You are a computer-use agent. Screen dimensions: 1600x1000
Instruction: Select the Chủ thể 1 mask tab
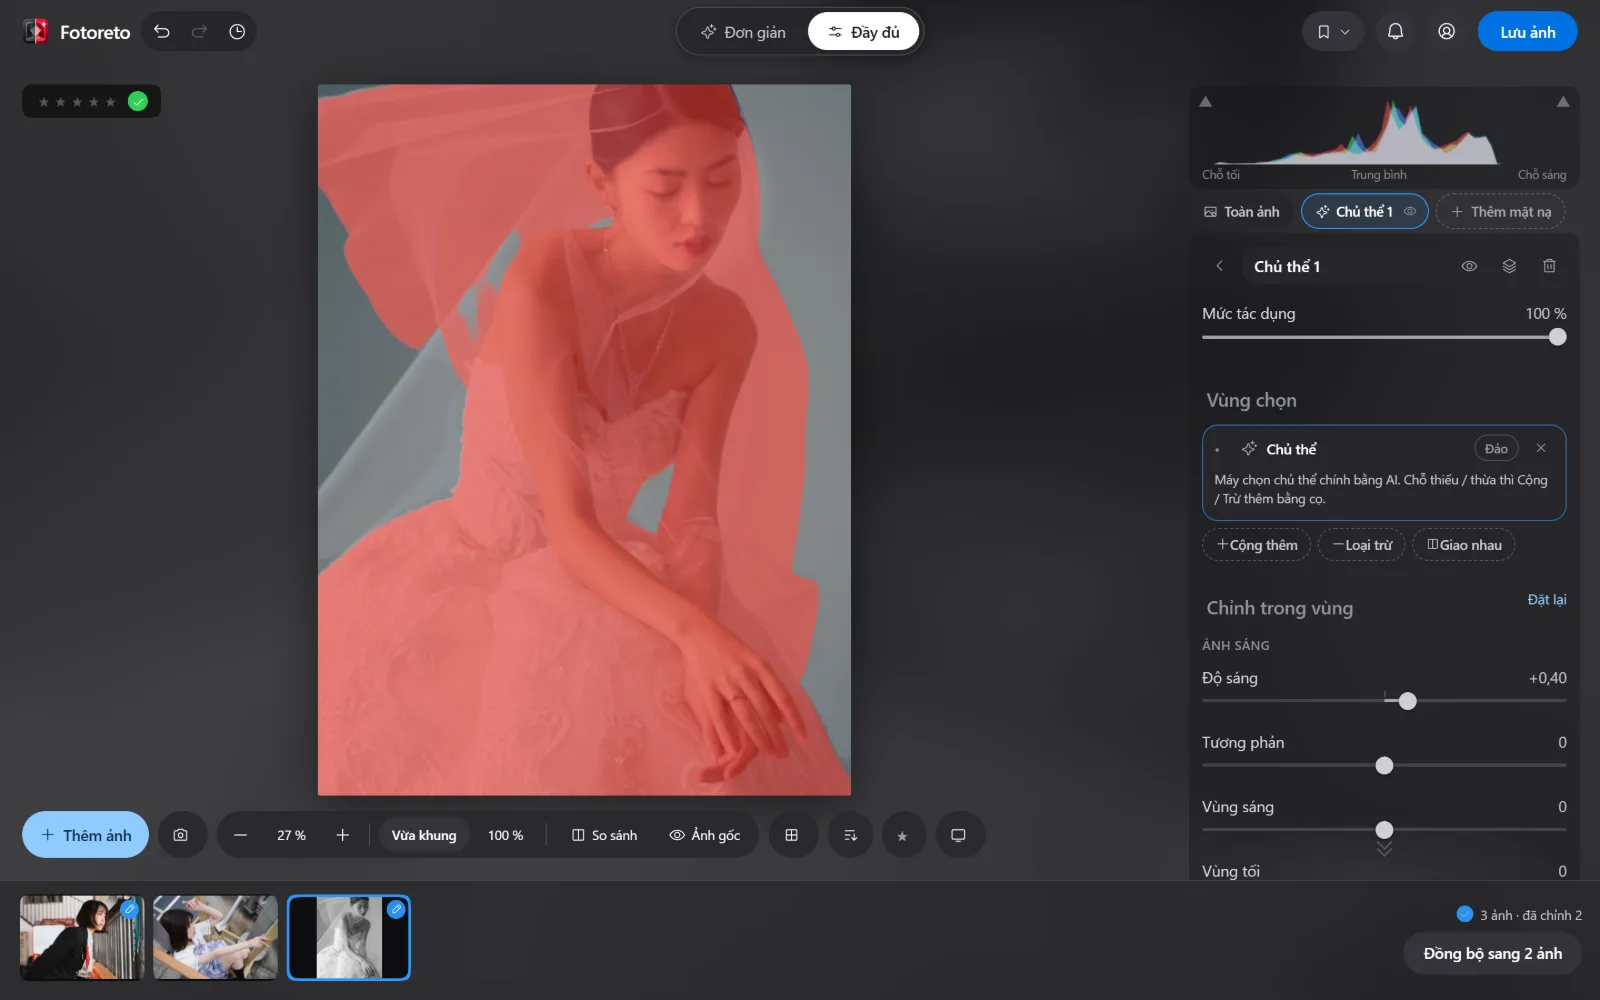(x=1355, y=212)
